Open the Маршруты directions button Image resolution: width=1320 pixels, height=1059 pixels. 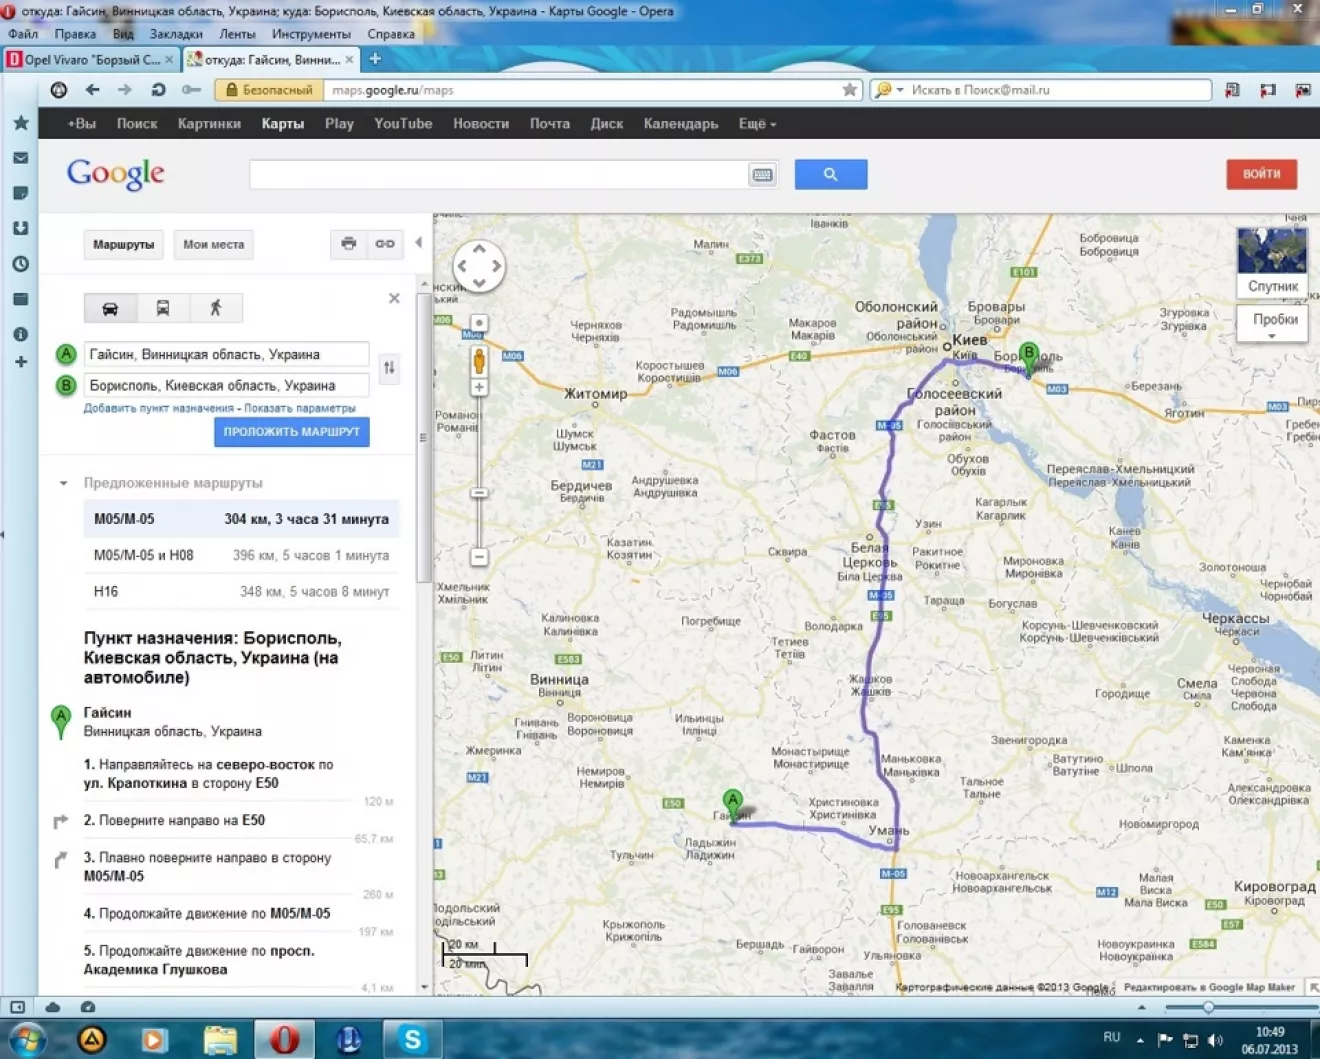124,244
